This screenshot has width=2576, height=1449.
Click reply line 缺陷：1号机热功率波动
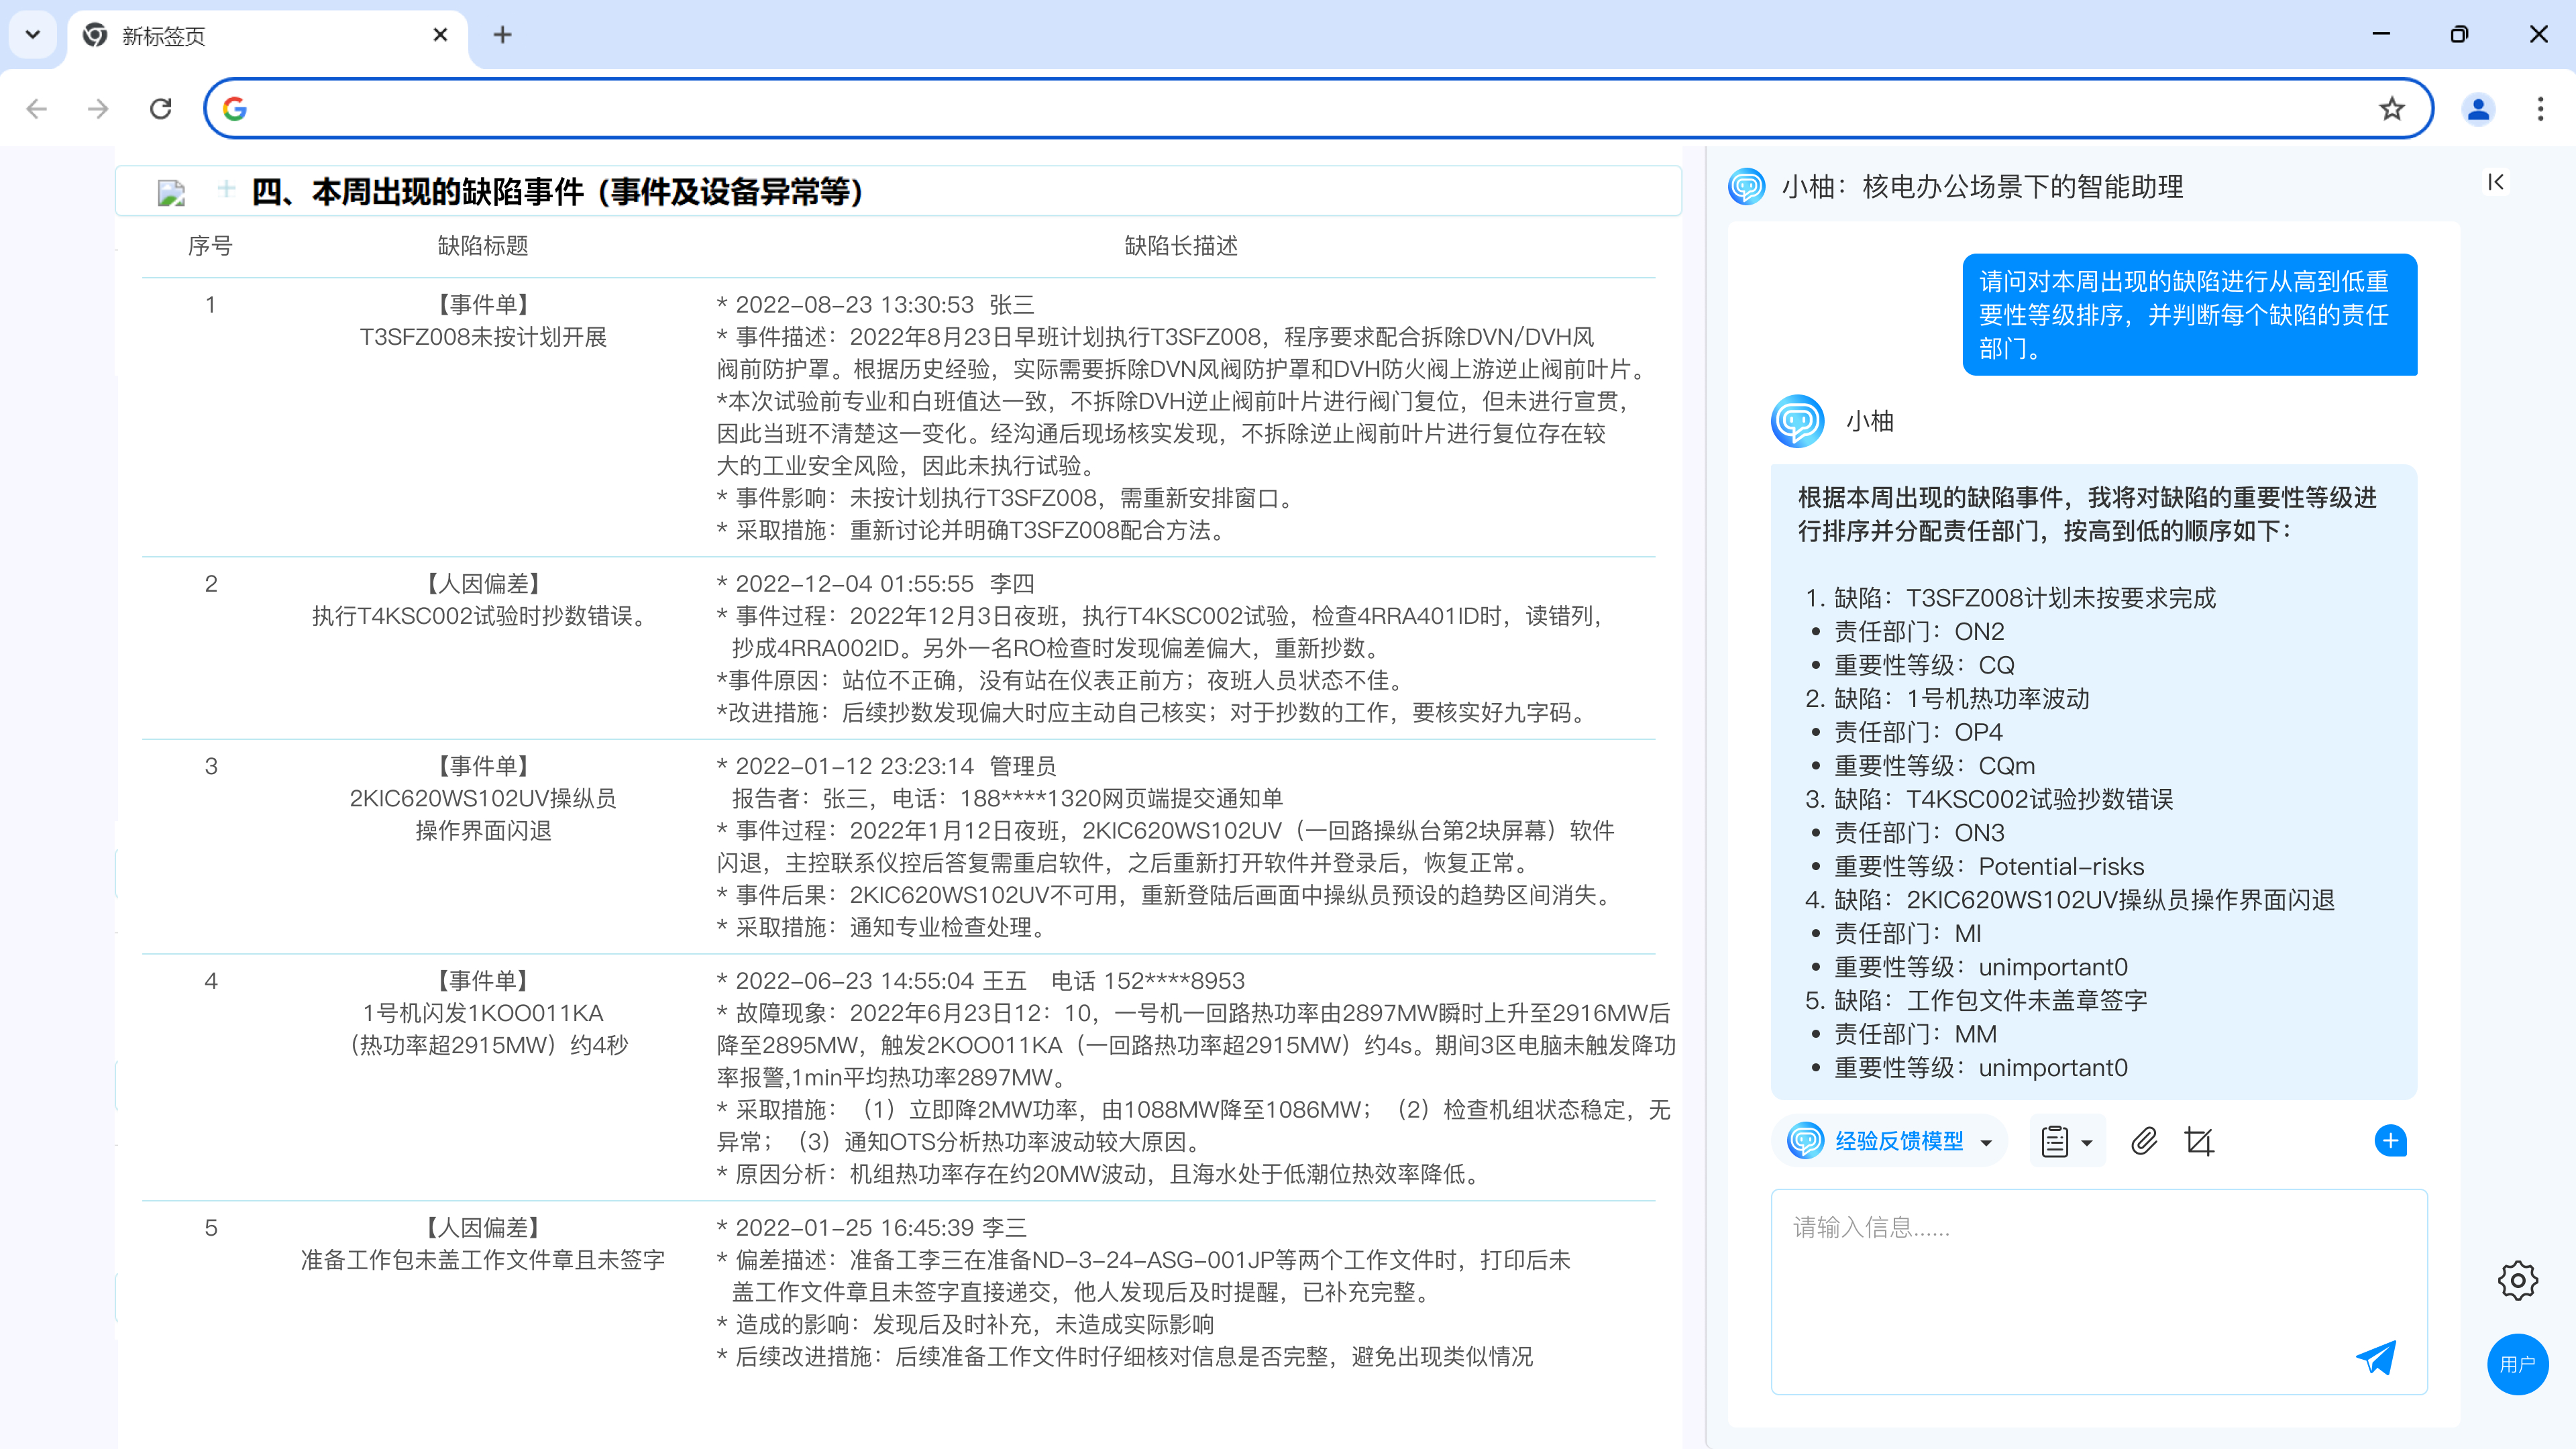[1961, 699]
